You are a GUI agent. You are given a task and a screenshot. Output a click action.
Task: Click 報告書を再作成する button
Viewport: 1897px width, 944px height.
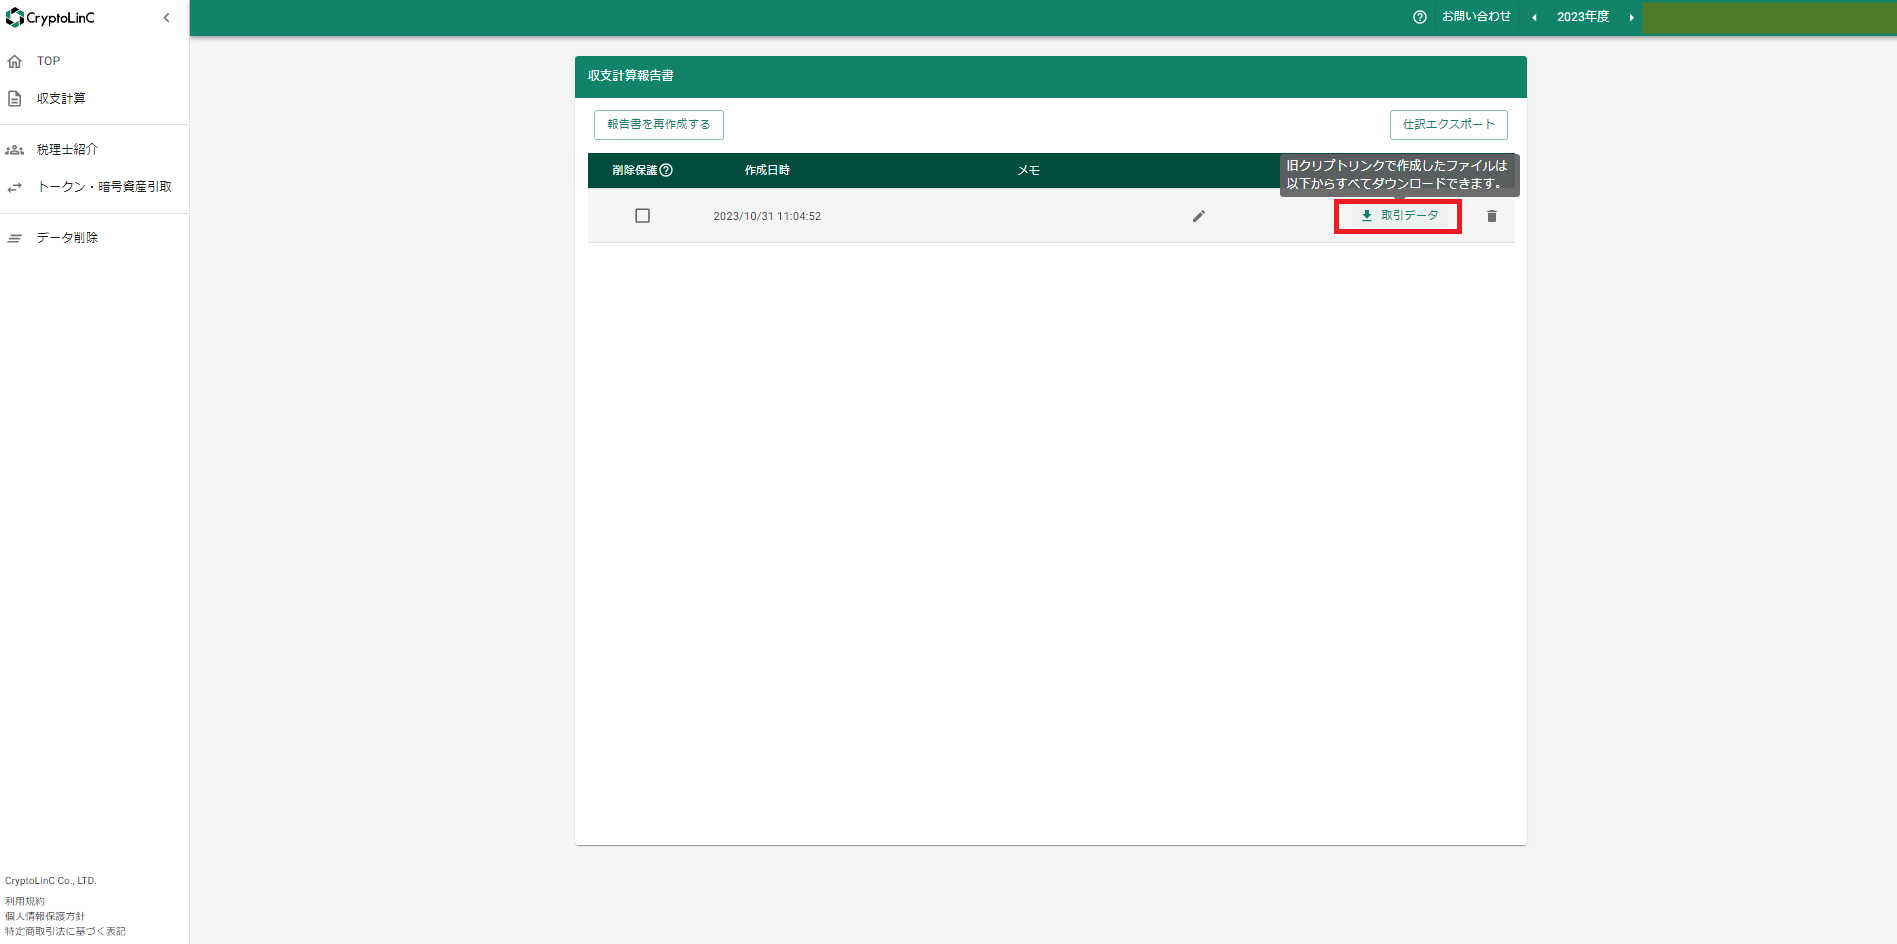[659, 125]
